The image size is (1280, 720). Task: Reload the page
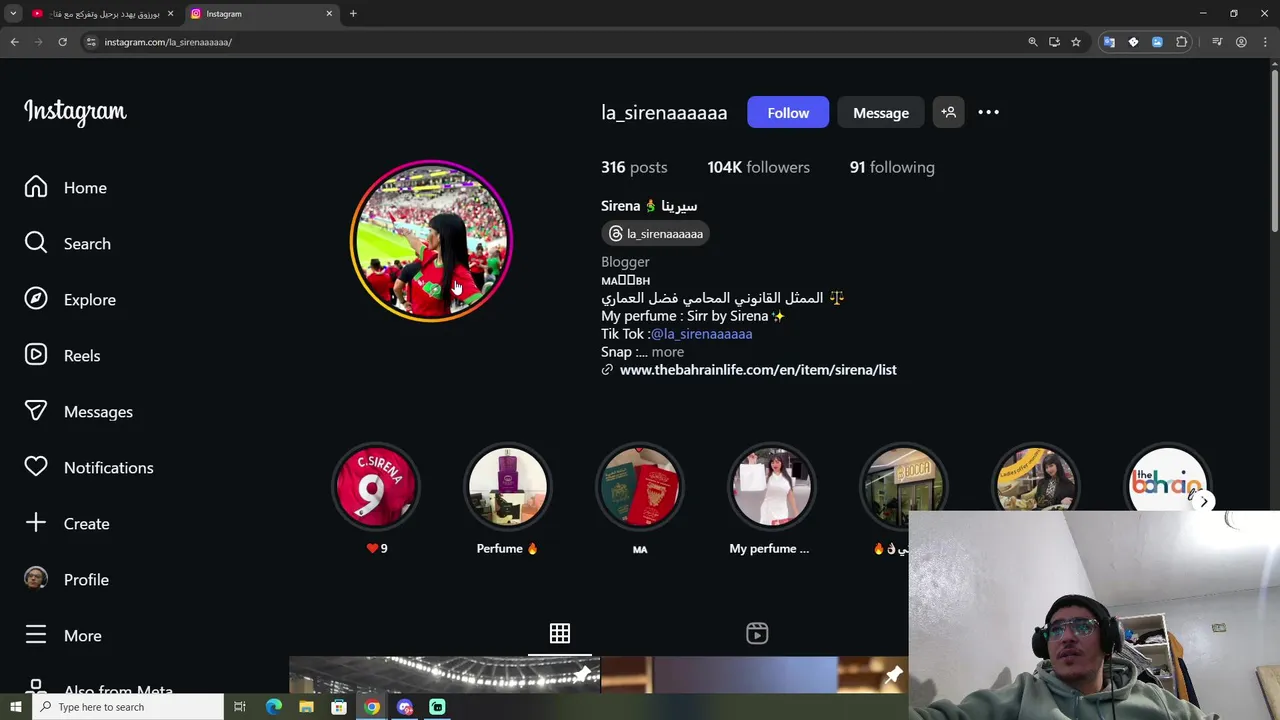(62, 42)
